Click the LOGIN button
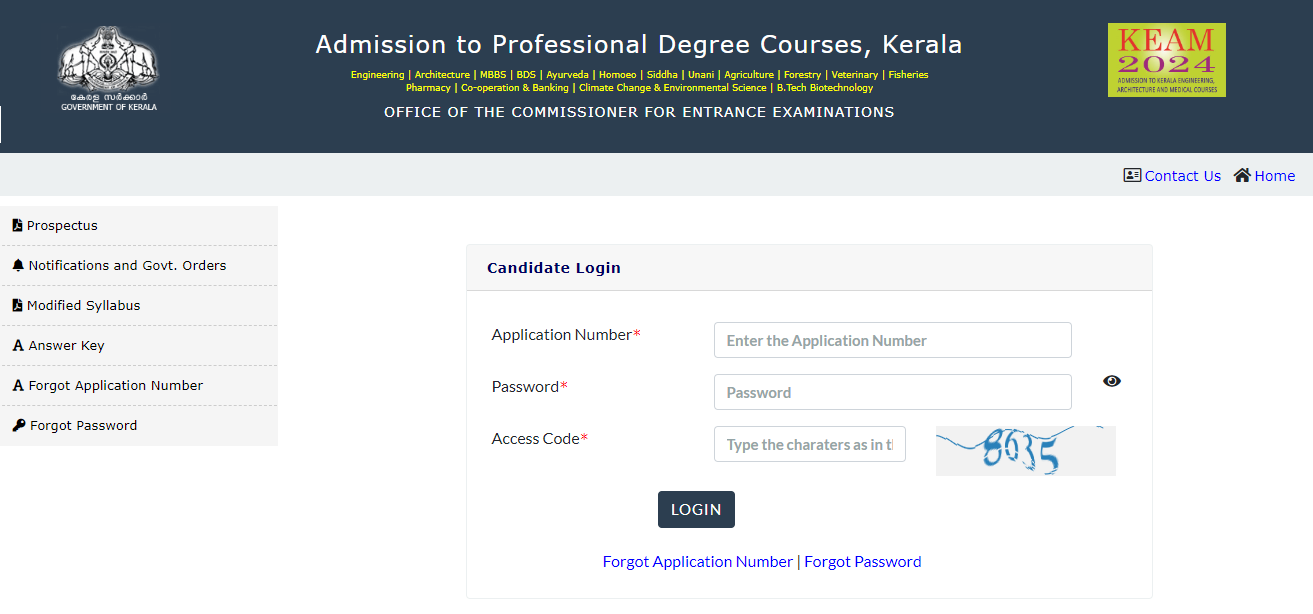Image resolution: width=1313 pixels, height=614 pixels. 696,509
